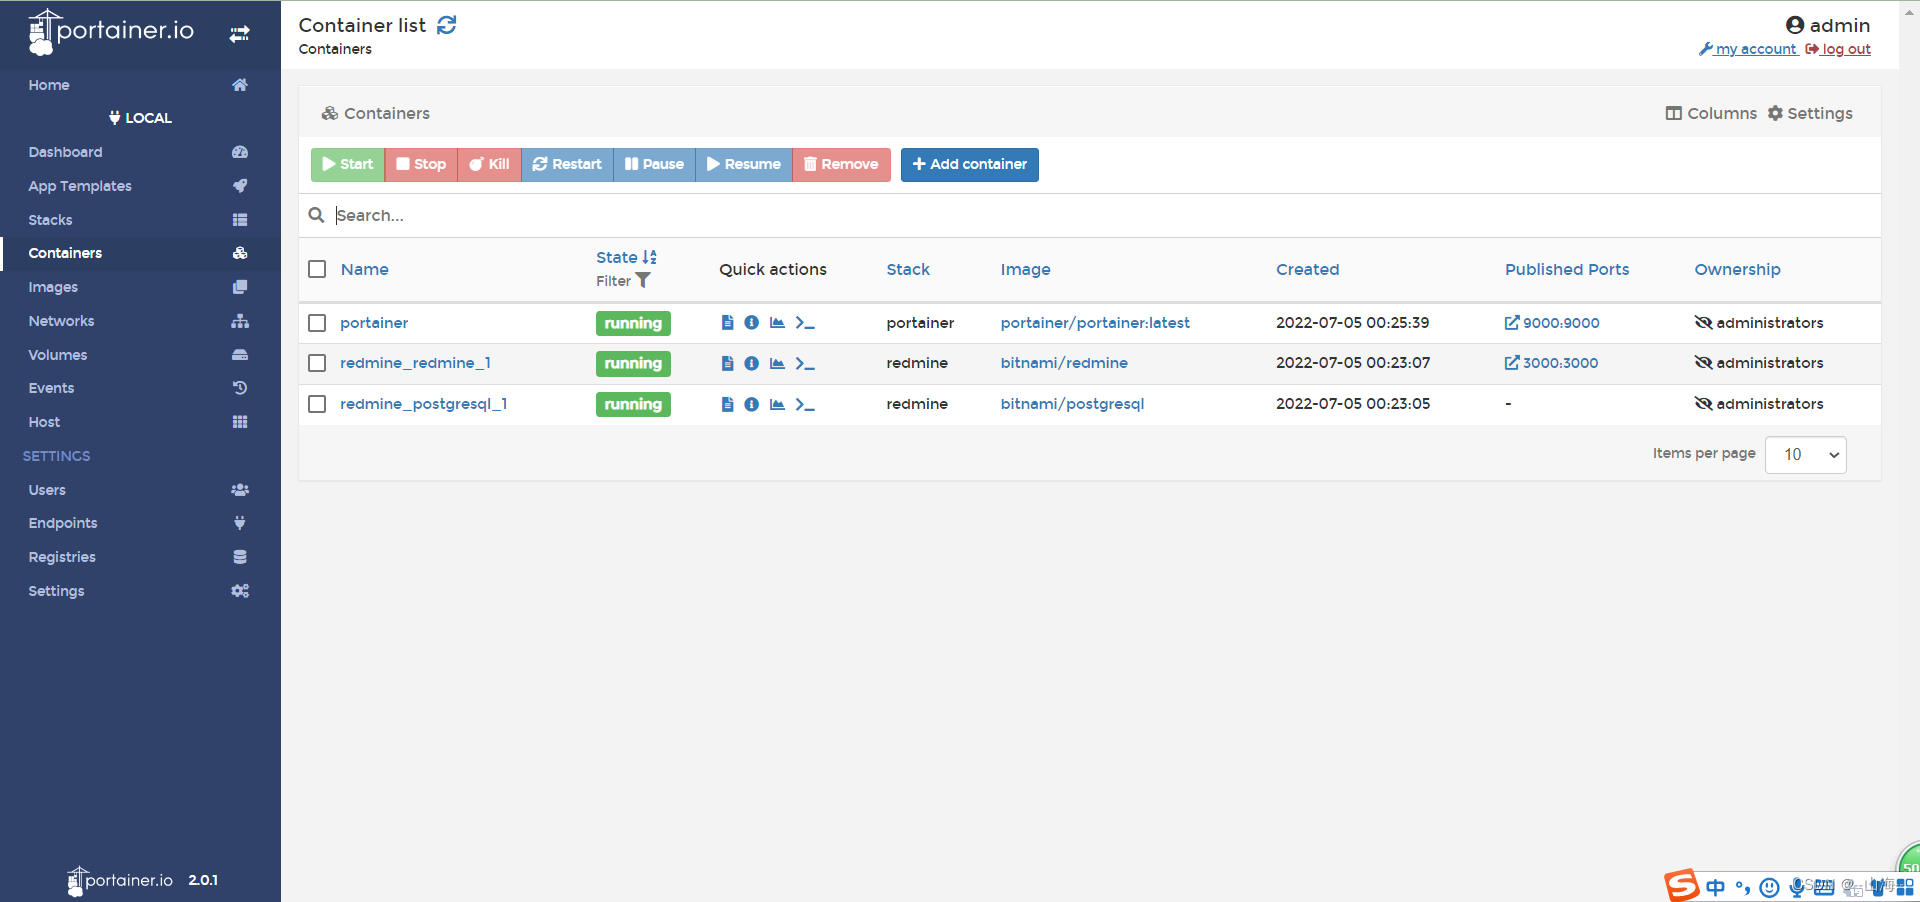
Task: Click the Stop button
Action: coord(421,164)
